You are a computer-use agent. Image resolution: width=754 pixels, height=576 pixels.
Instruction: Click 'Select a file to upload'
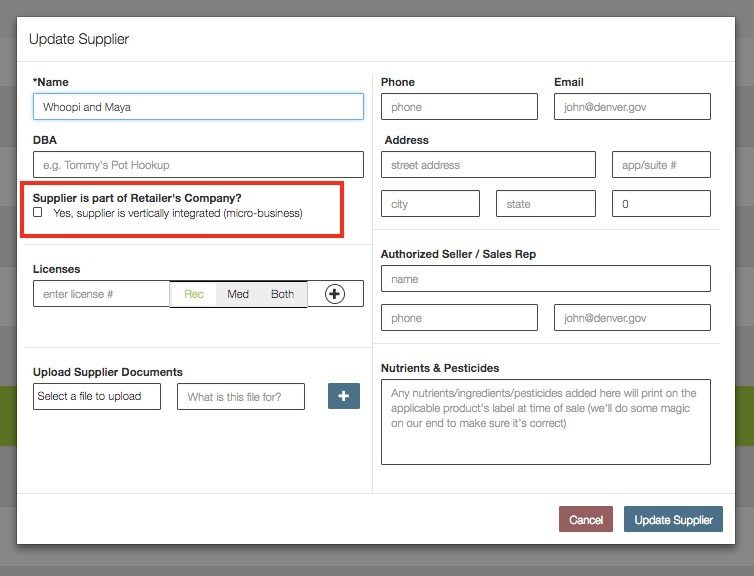96,396
